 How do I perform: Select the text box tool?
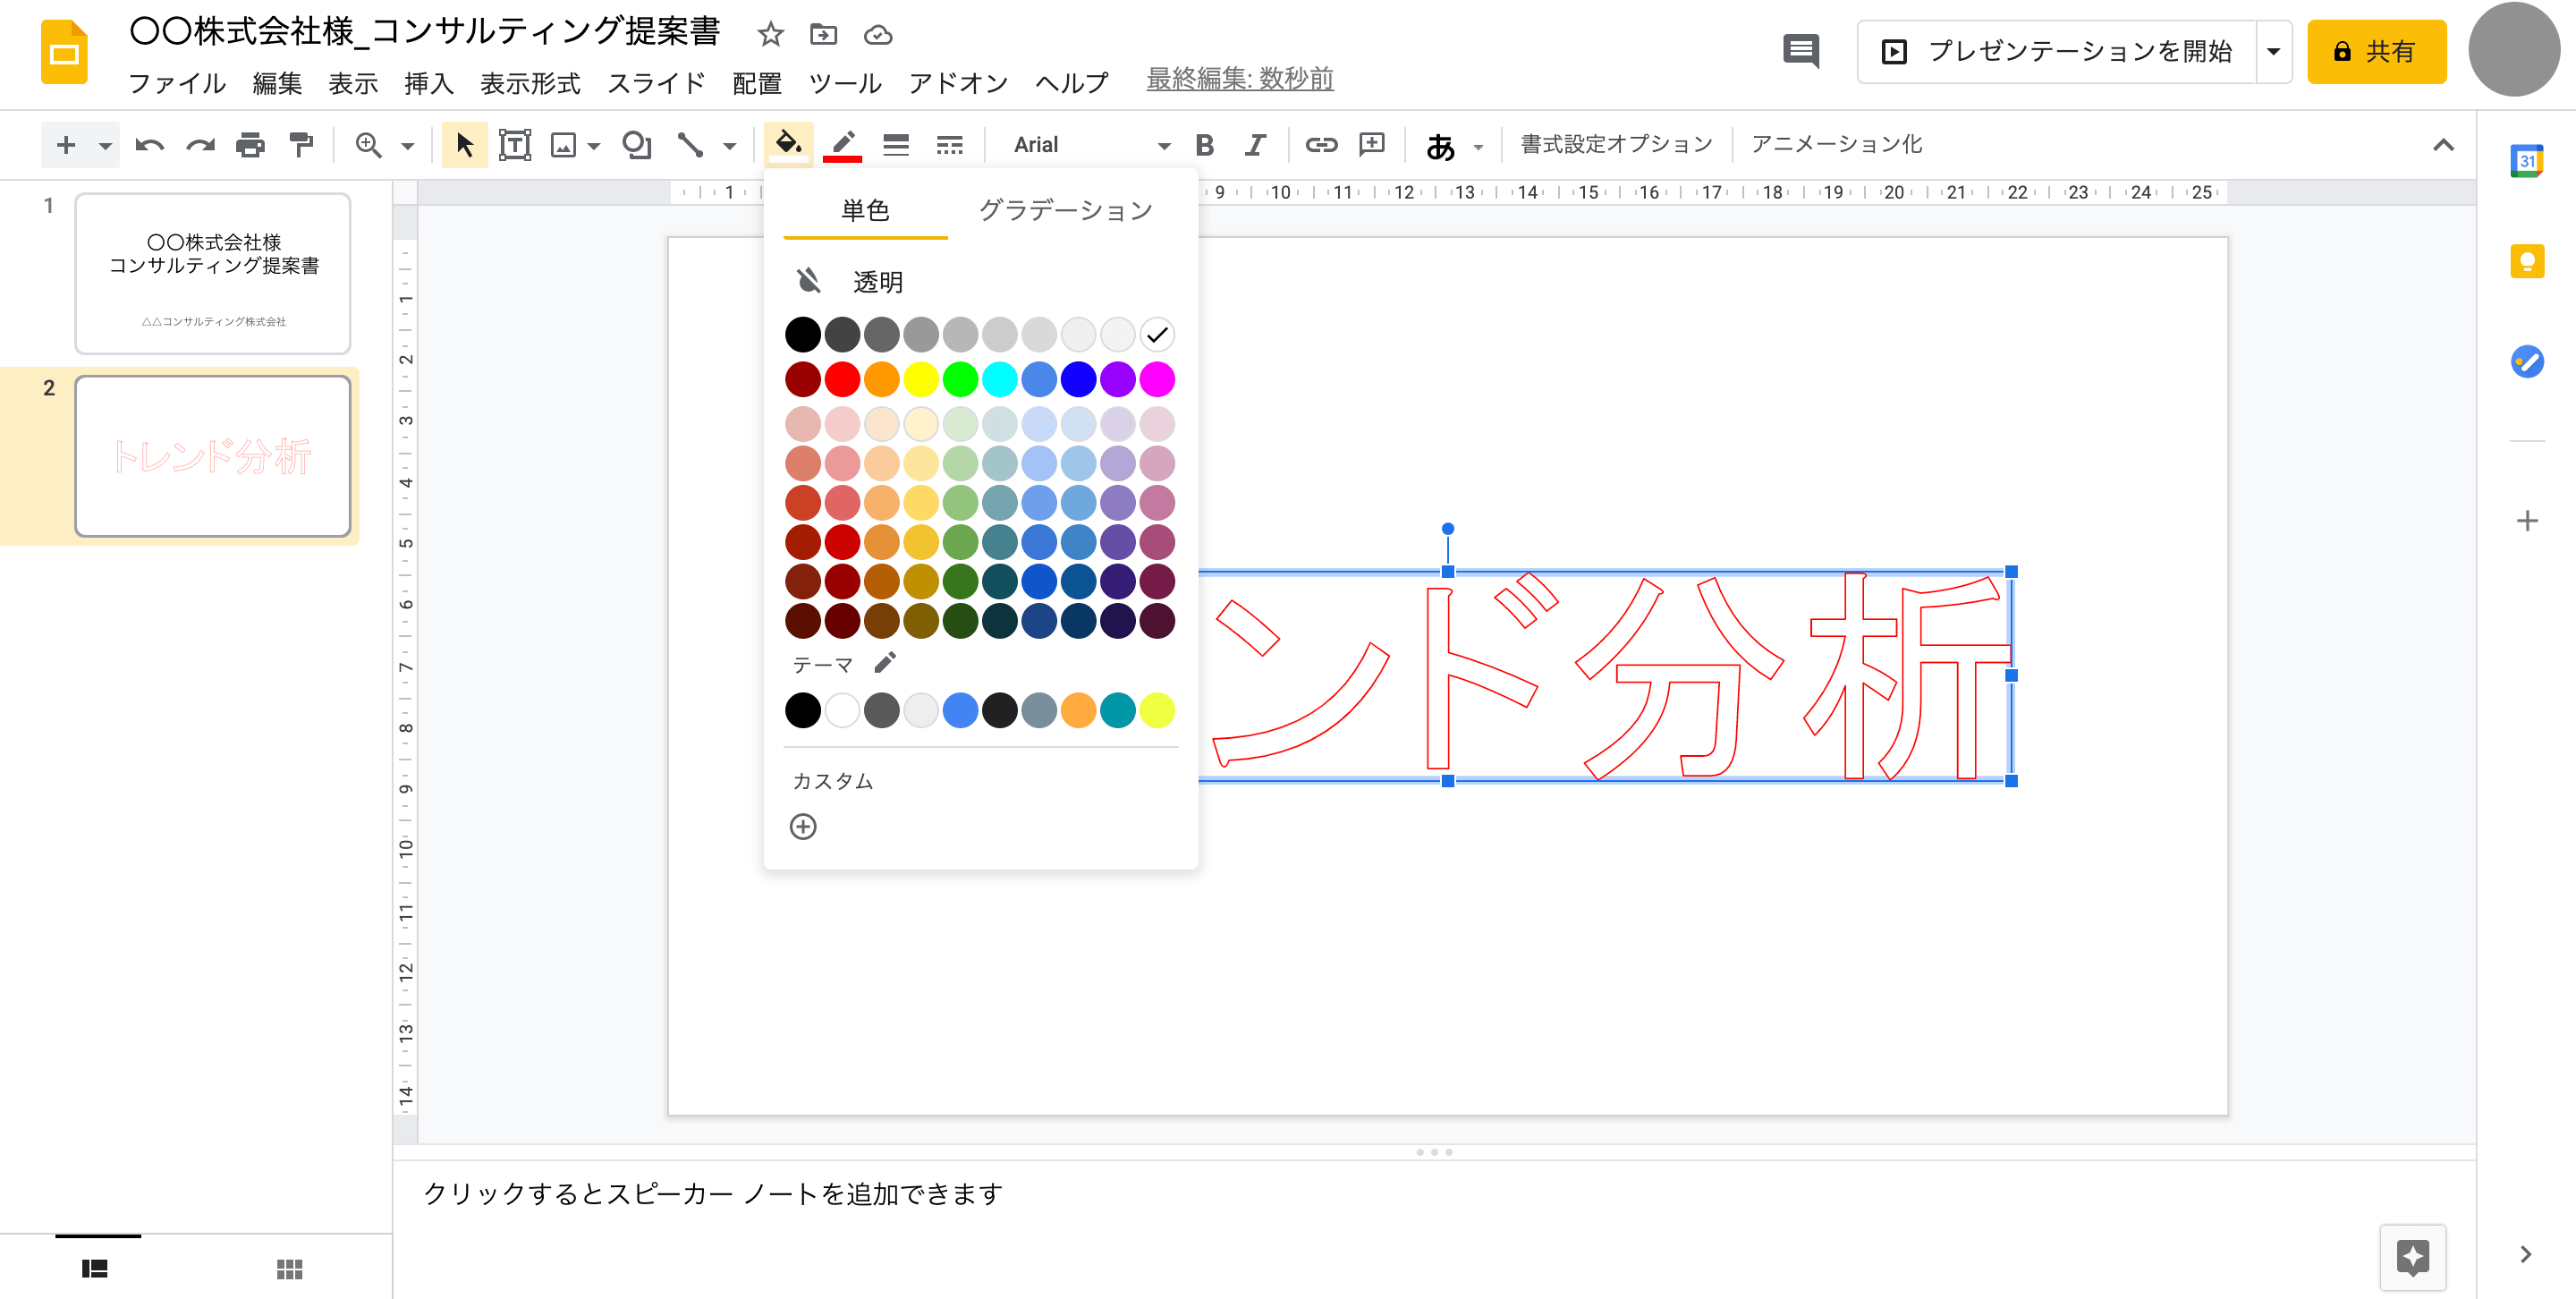click(515, 145)
